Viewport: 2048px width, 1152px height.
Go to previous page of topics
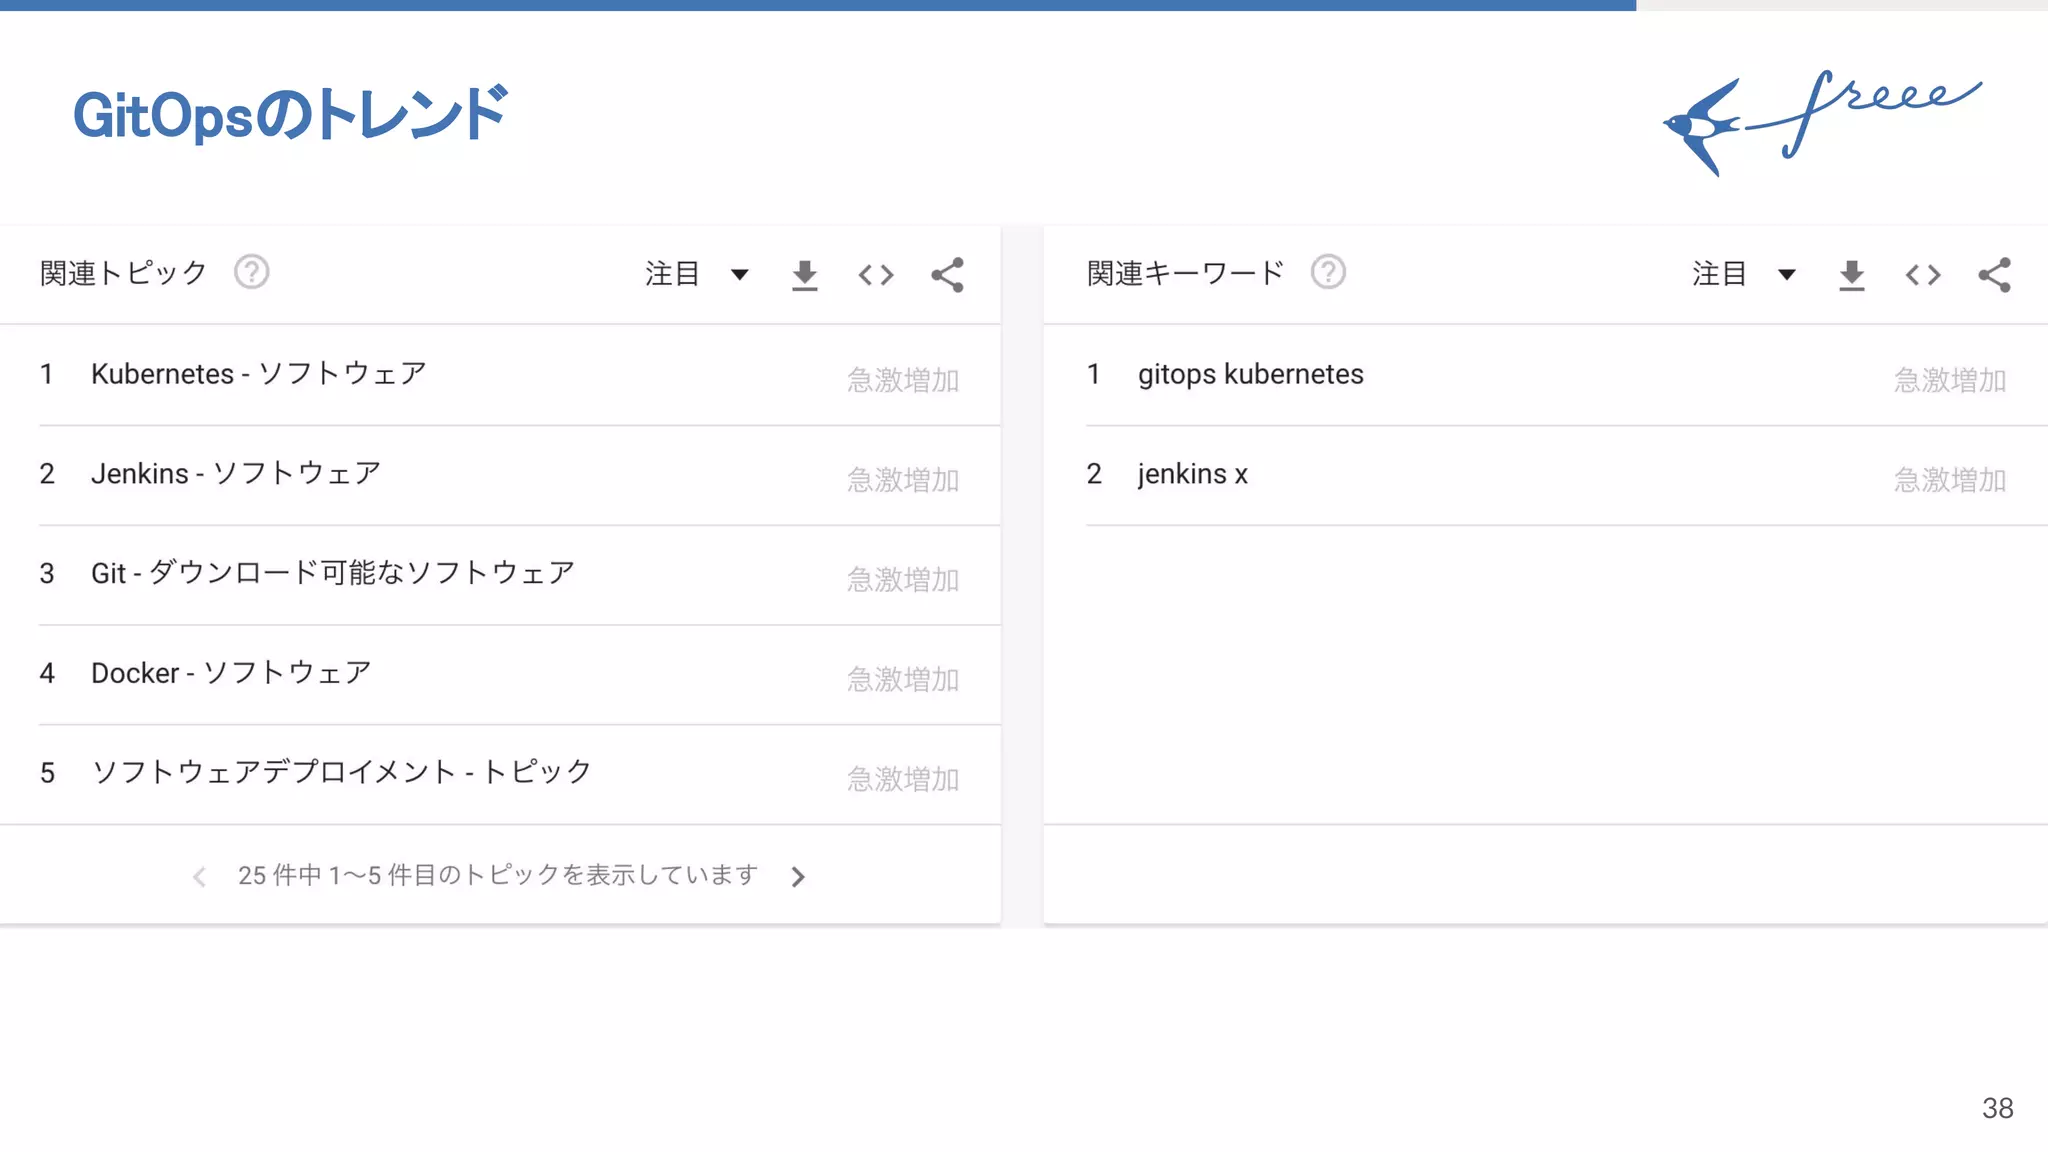click(199, 877)
